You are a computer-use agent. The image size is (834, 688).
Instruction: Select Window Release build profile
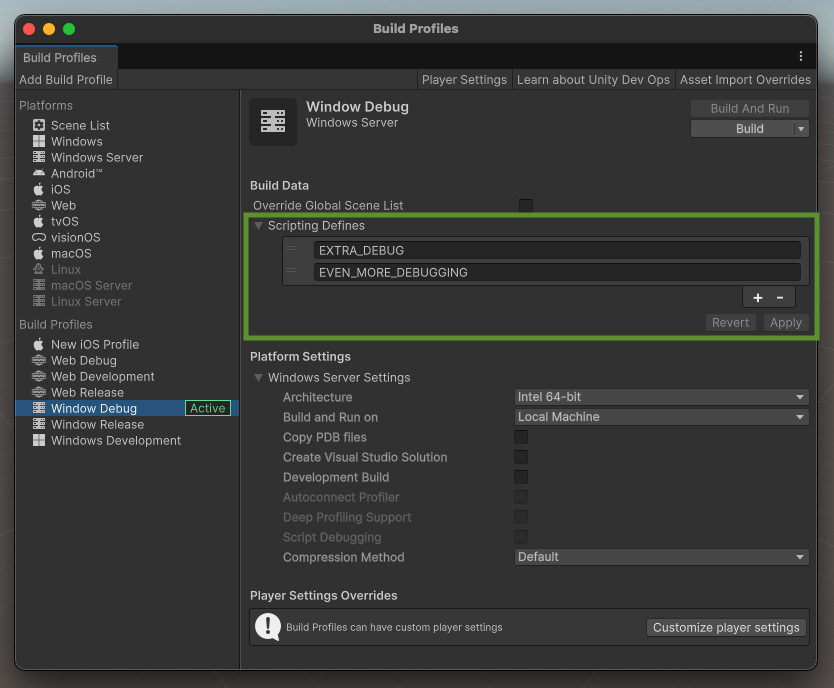point(127,424)
